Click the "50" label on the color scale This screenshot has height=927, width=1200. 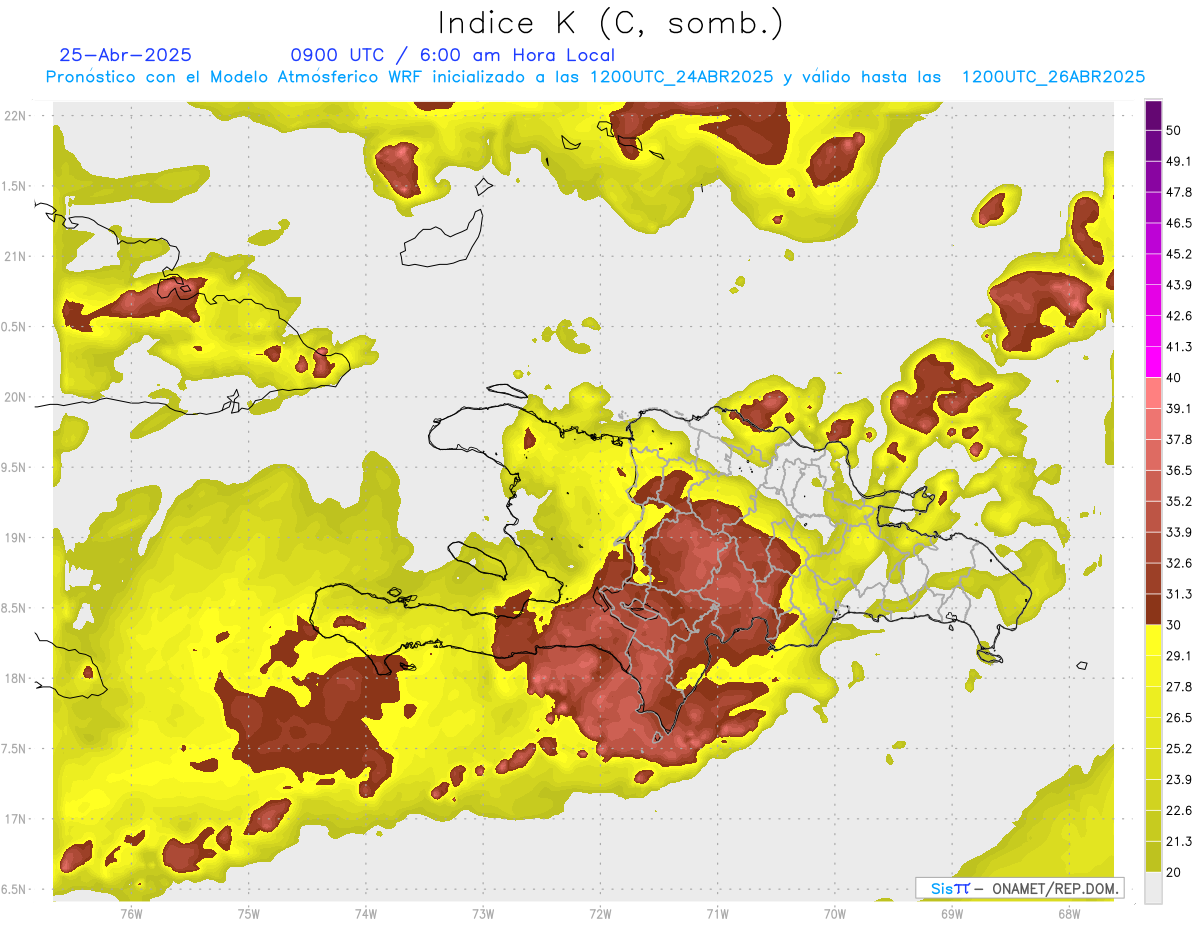click(x=1174, y=131)
